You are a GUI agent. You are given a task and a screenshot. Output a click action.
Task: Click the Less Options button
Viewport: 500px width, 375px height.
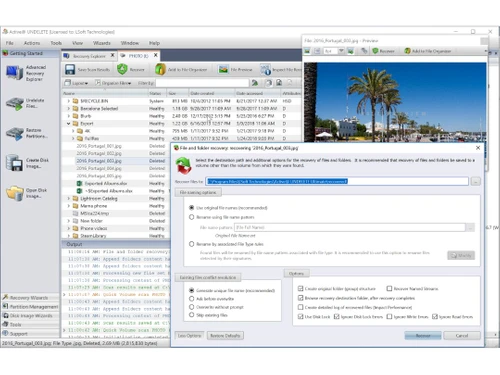coord(189,335)
